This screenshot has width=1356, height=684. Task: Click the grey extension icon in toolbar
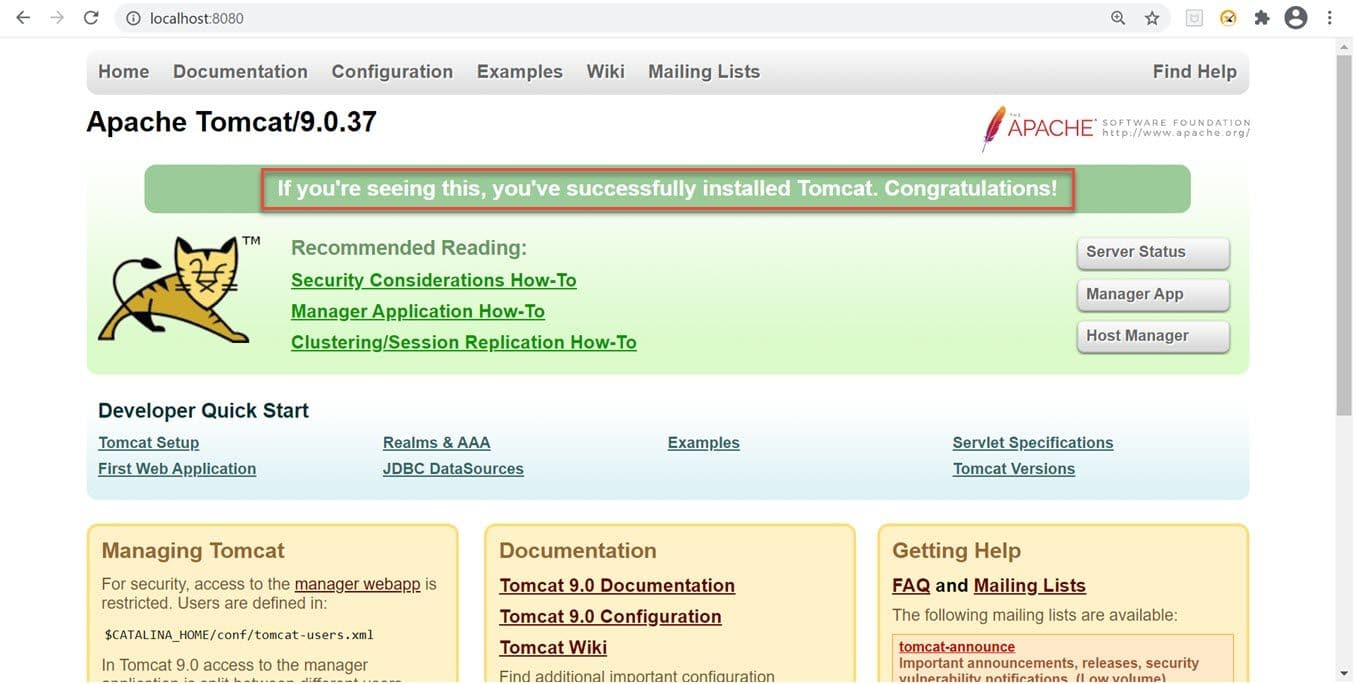pos(1194,18)
